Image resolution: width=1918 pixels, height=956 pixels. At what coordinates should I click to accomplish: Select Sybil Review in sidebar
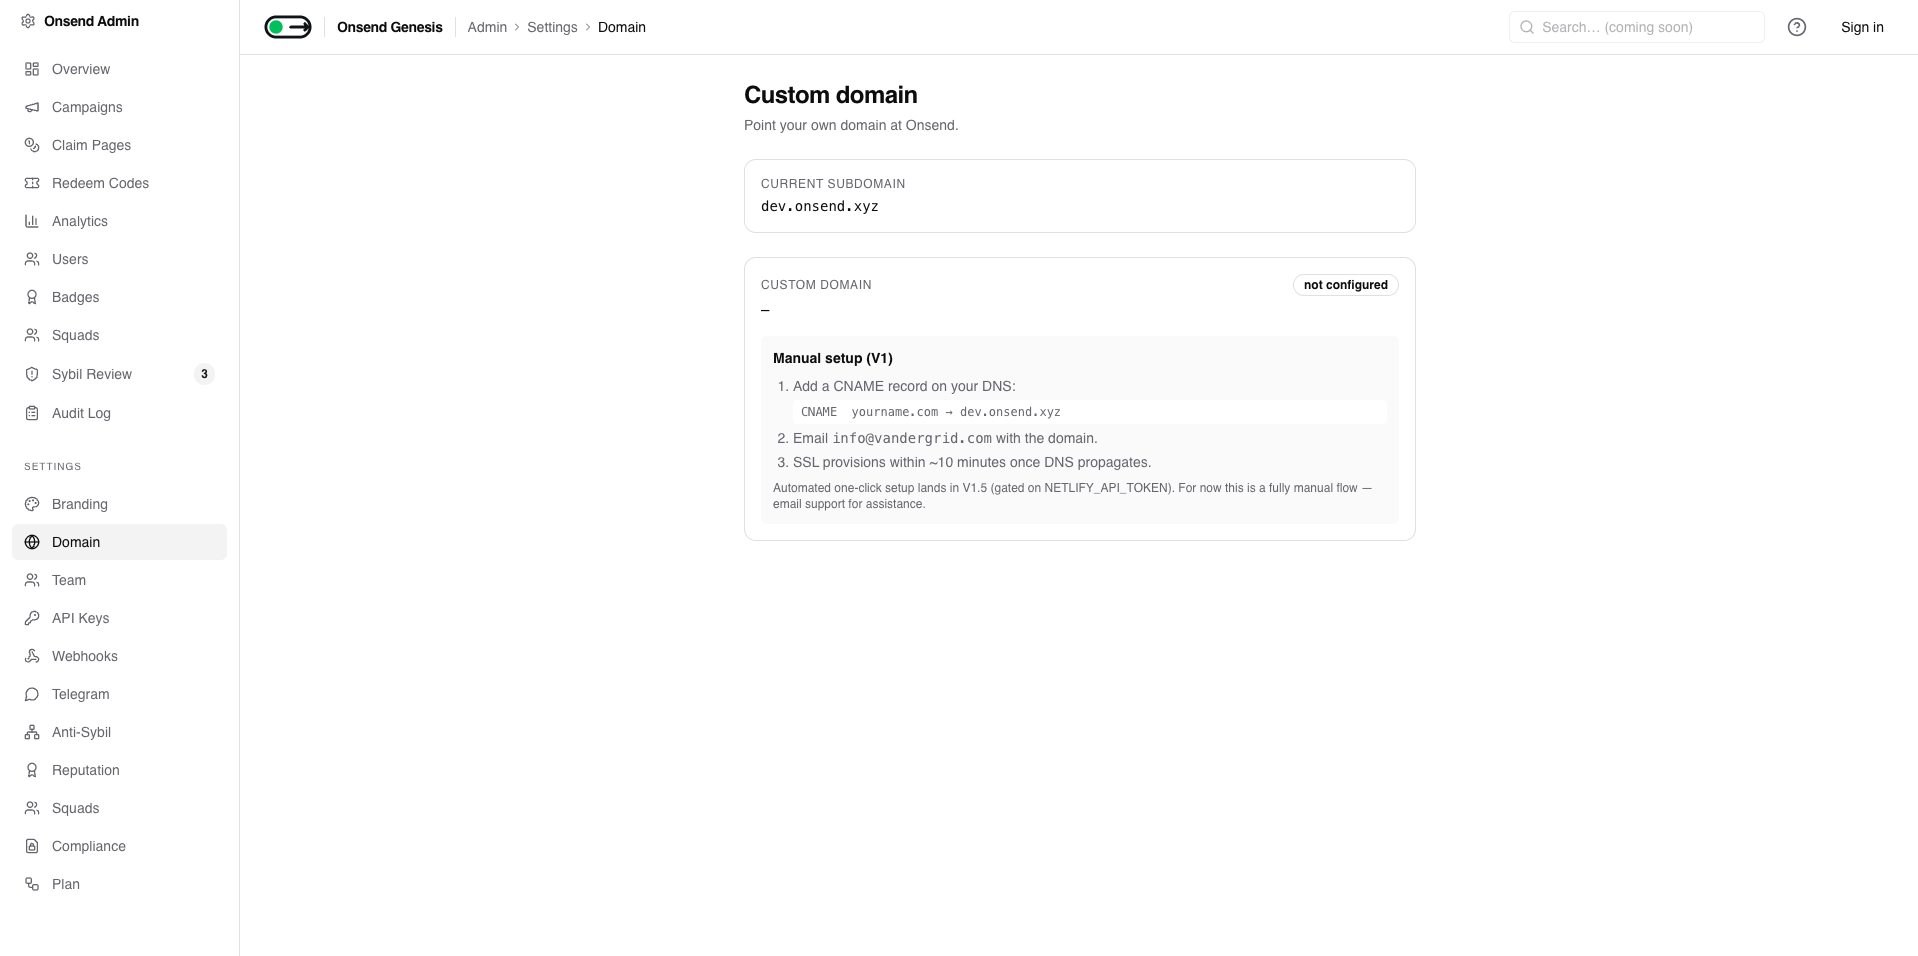pos(119,374)
